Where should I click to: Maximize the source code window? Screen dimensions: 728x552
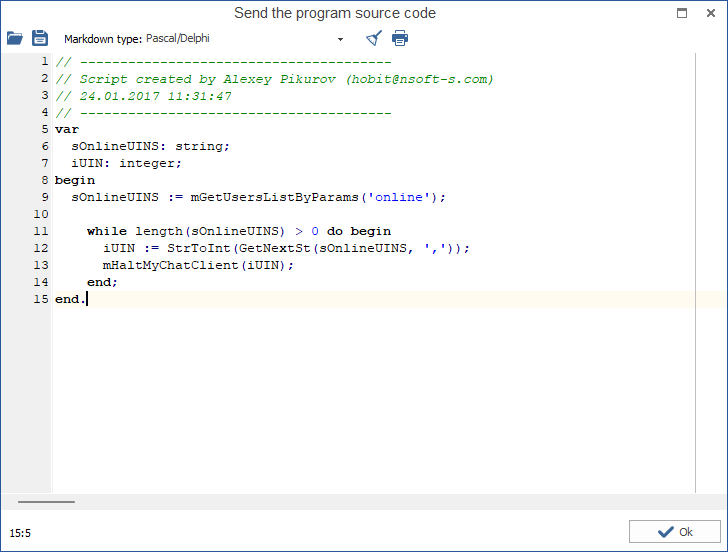(682, 13)
